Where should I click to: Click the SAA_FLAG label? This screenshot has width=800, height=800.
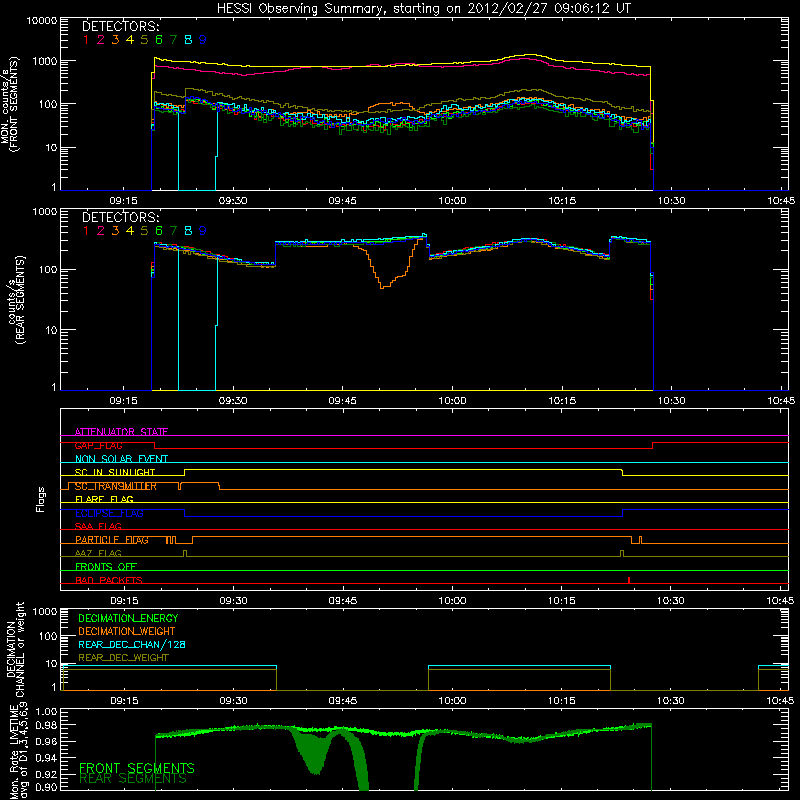[98, 526]
